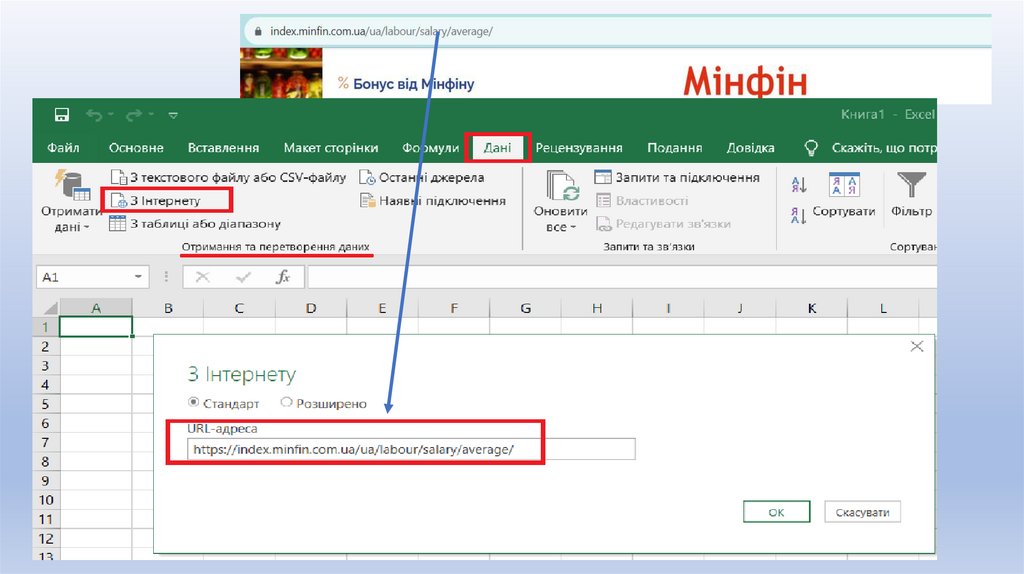Select column A header
The width and height of the screenshot is (1024, 574).
tap(96, 308)
